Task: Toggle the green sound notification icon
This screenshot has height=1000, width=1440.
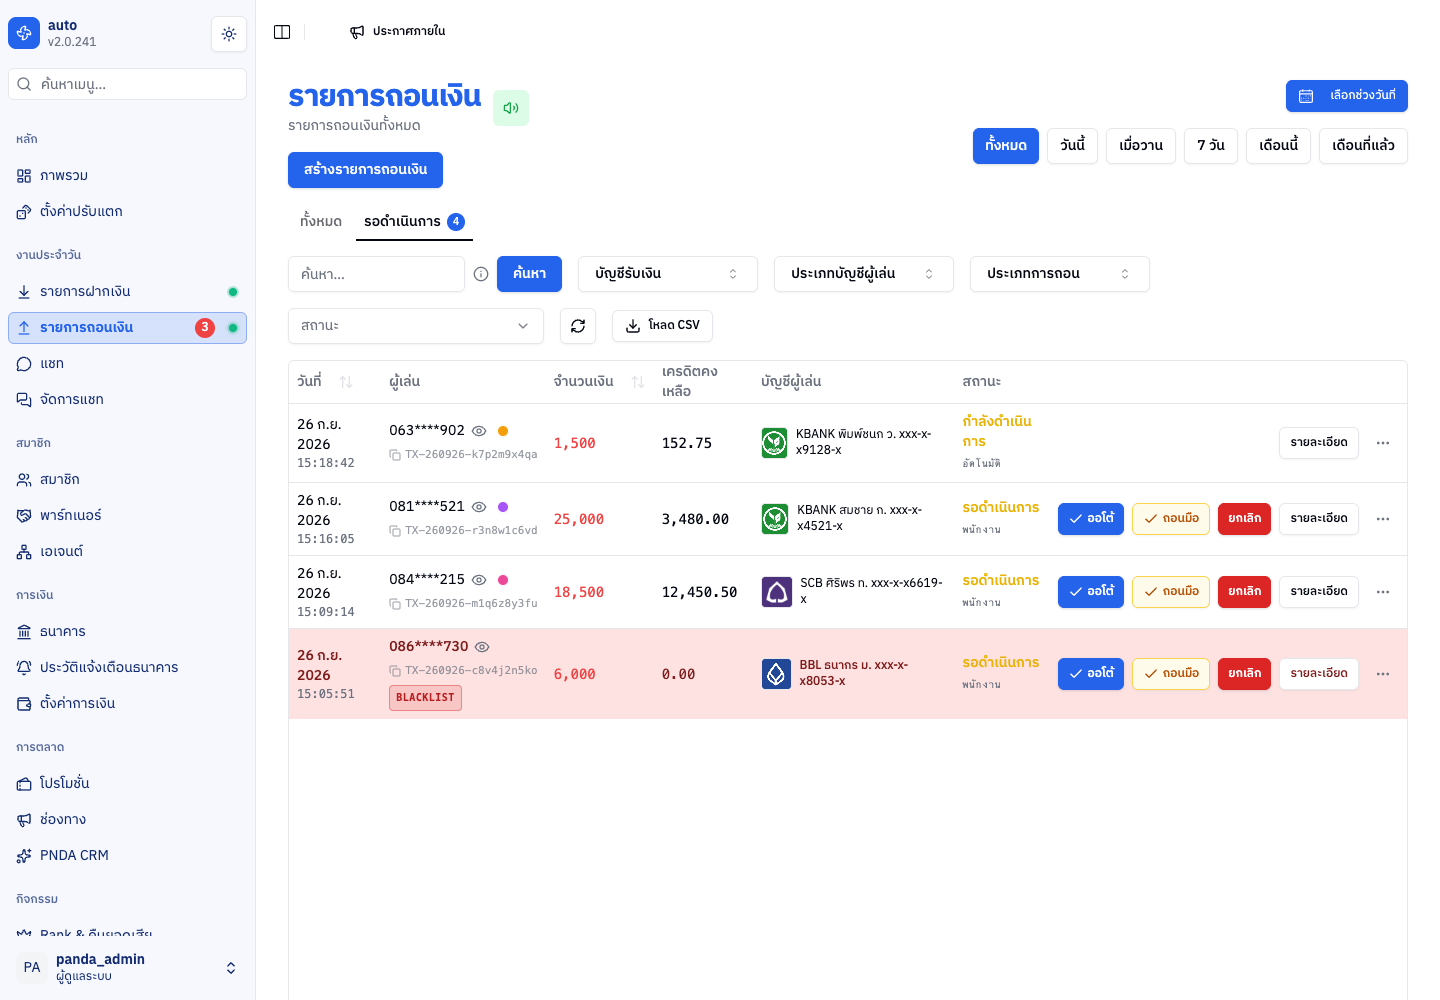Action: [511, 108]
